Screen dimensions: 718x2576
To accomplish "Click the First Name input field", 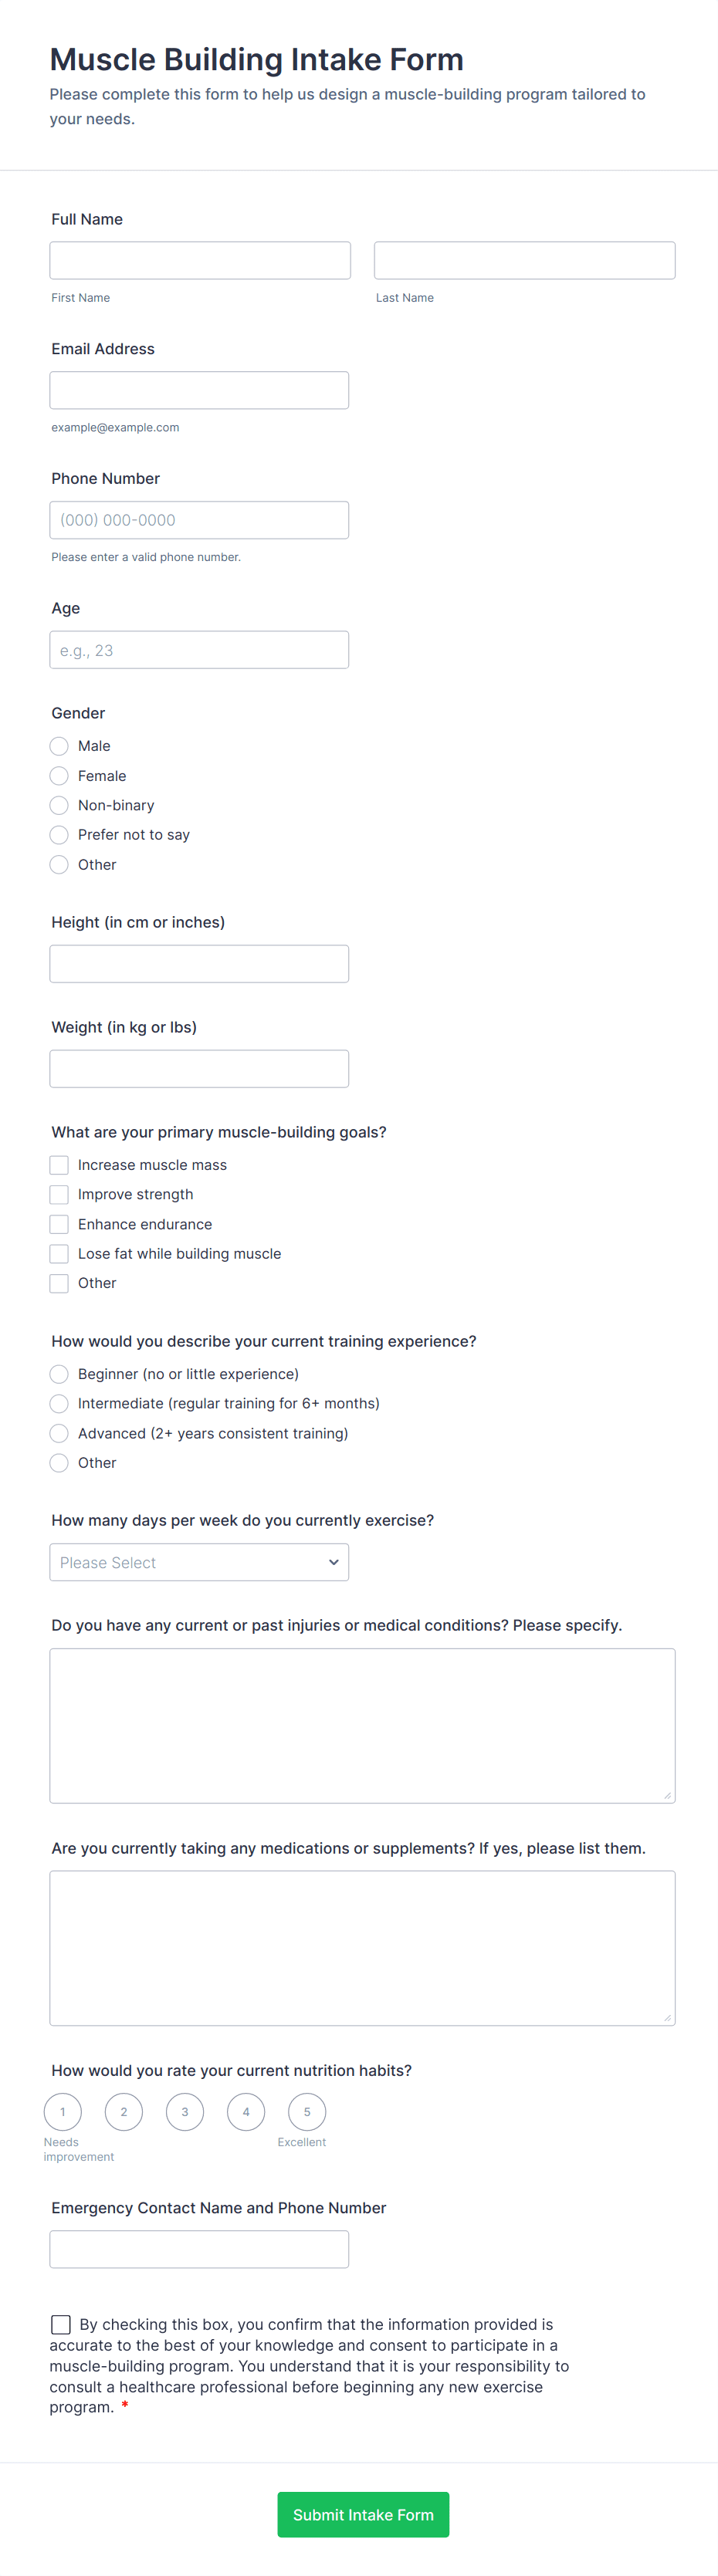I will click(199, 260).
